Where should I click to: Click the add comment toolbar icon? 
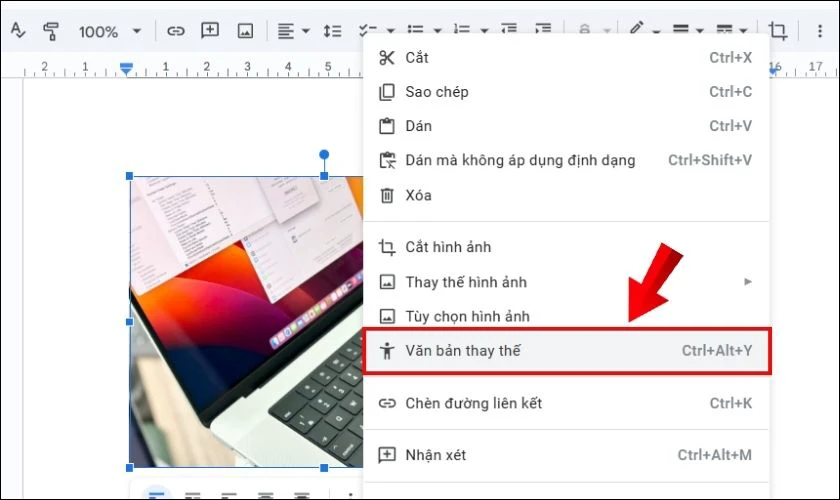[x=210, y=31]
